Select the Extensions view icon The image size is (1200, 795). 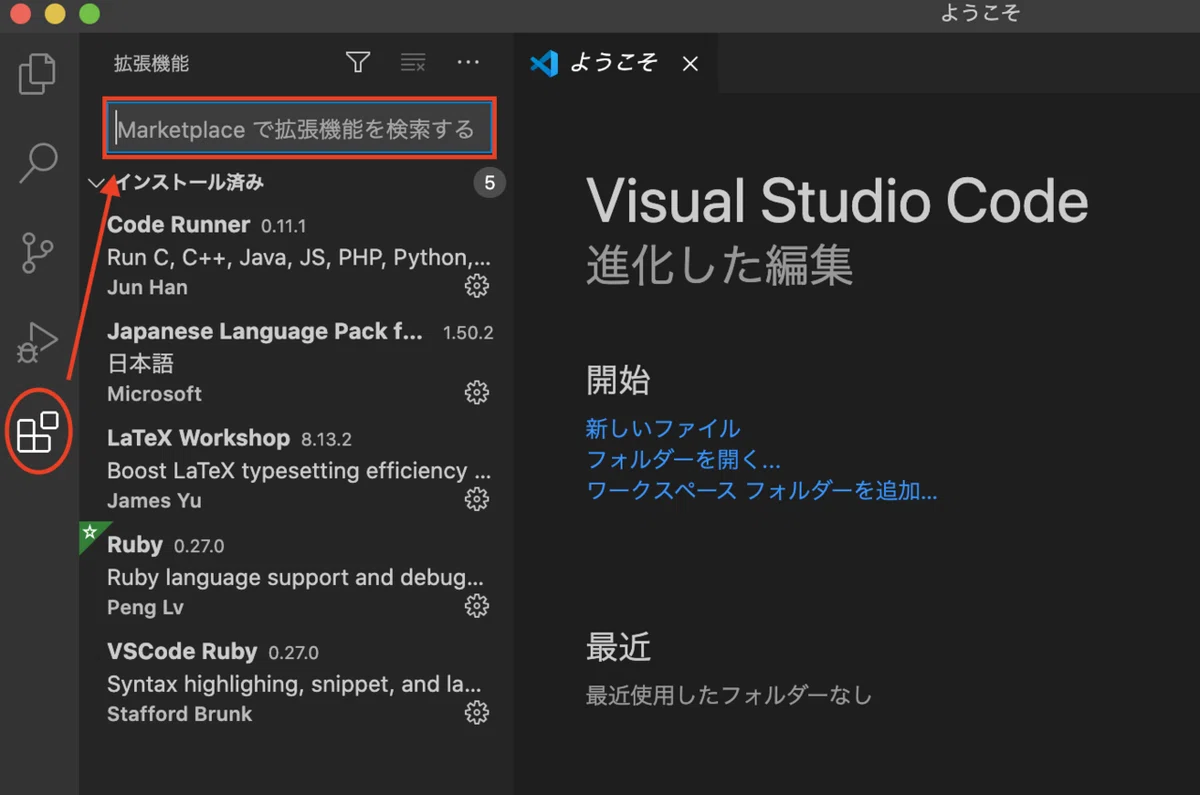[x=38, y=432]
